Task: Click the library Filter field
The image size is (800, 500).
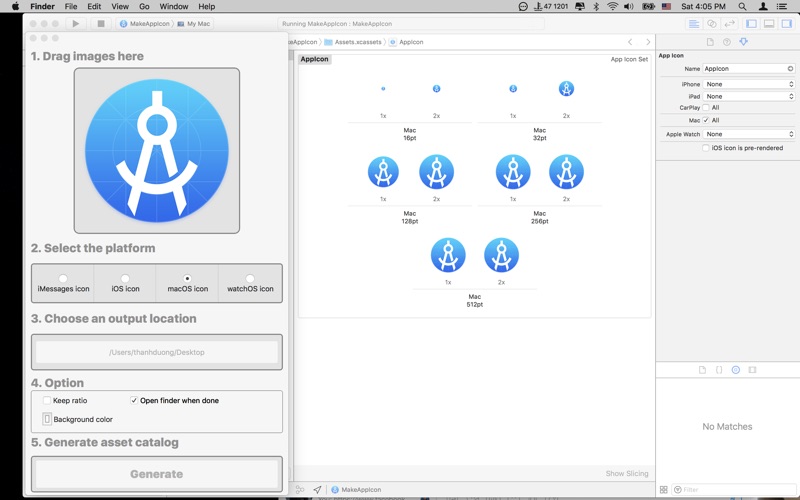Action: pyautogui.click(x=733, y=490)
